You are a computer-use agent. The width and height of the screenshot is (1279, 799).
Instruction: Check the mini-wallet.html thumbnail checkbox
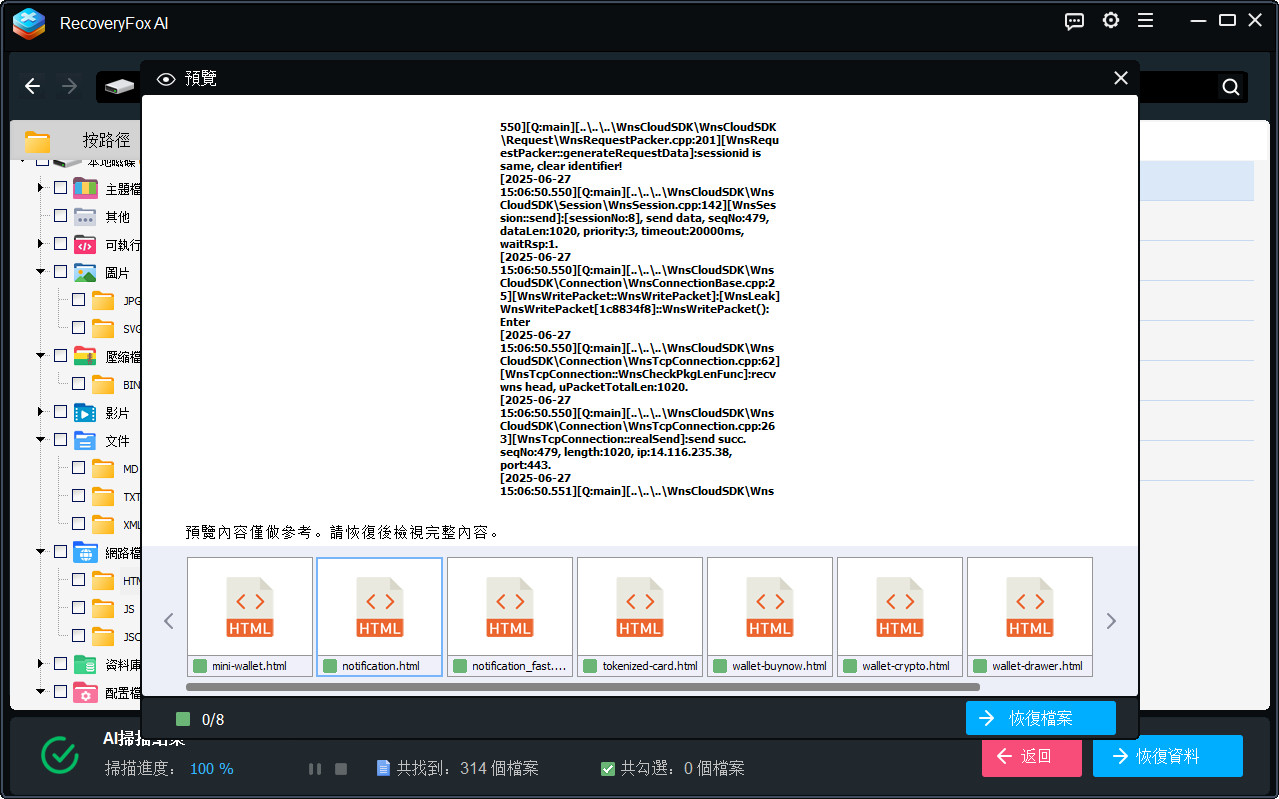click(x=199, y=666)
